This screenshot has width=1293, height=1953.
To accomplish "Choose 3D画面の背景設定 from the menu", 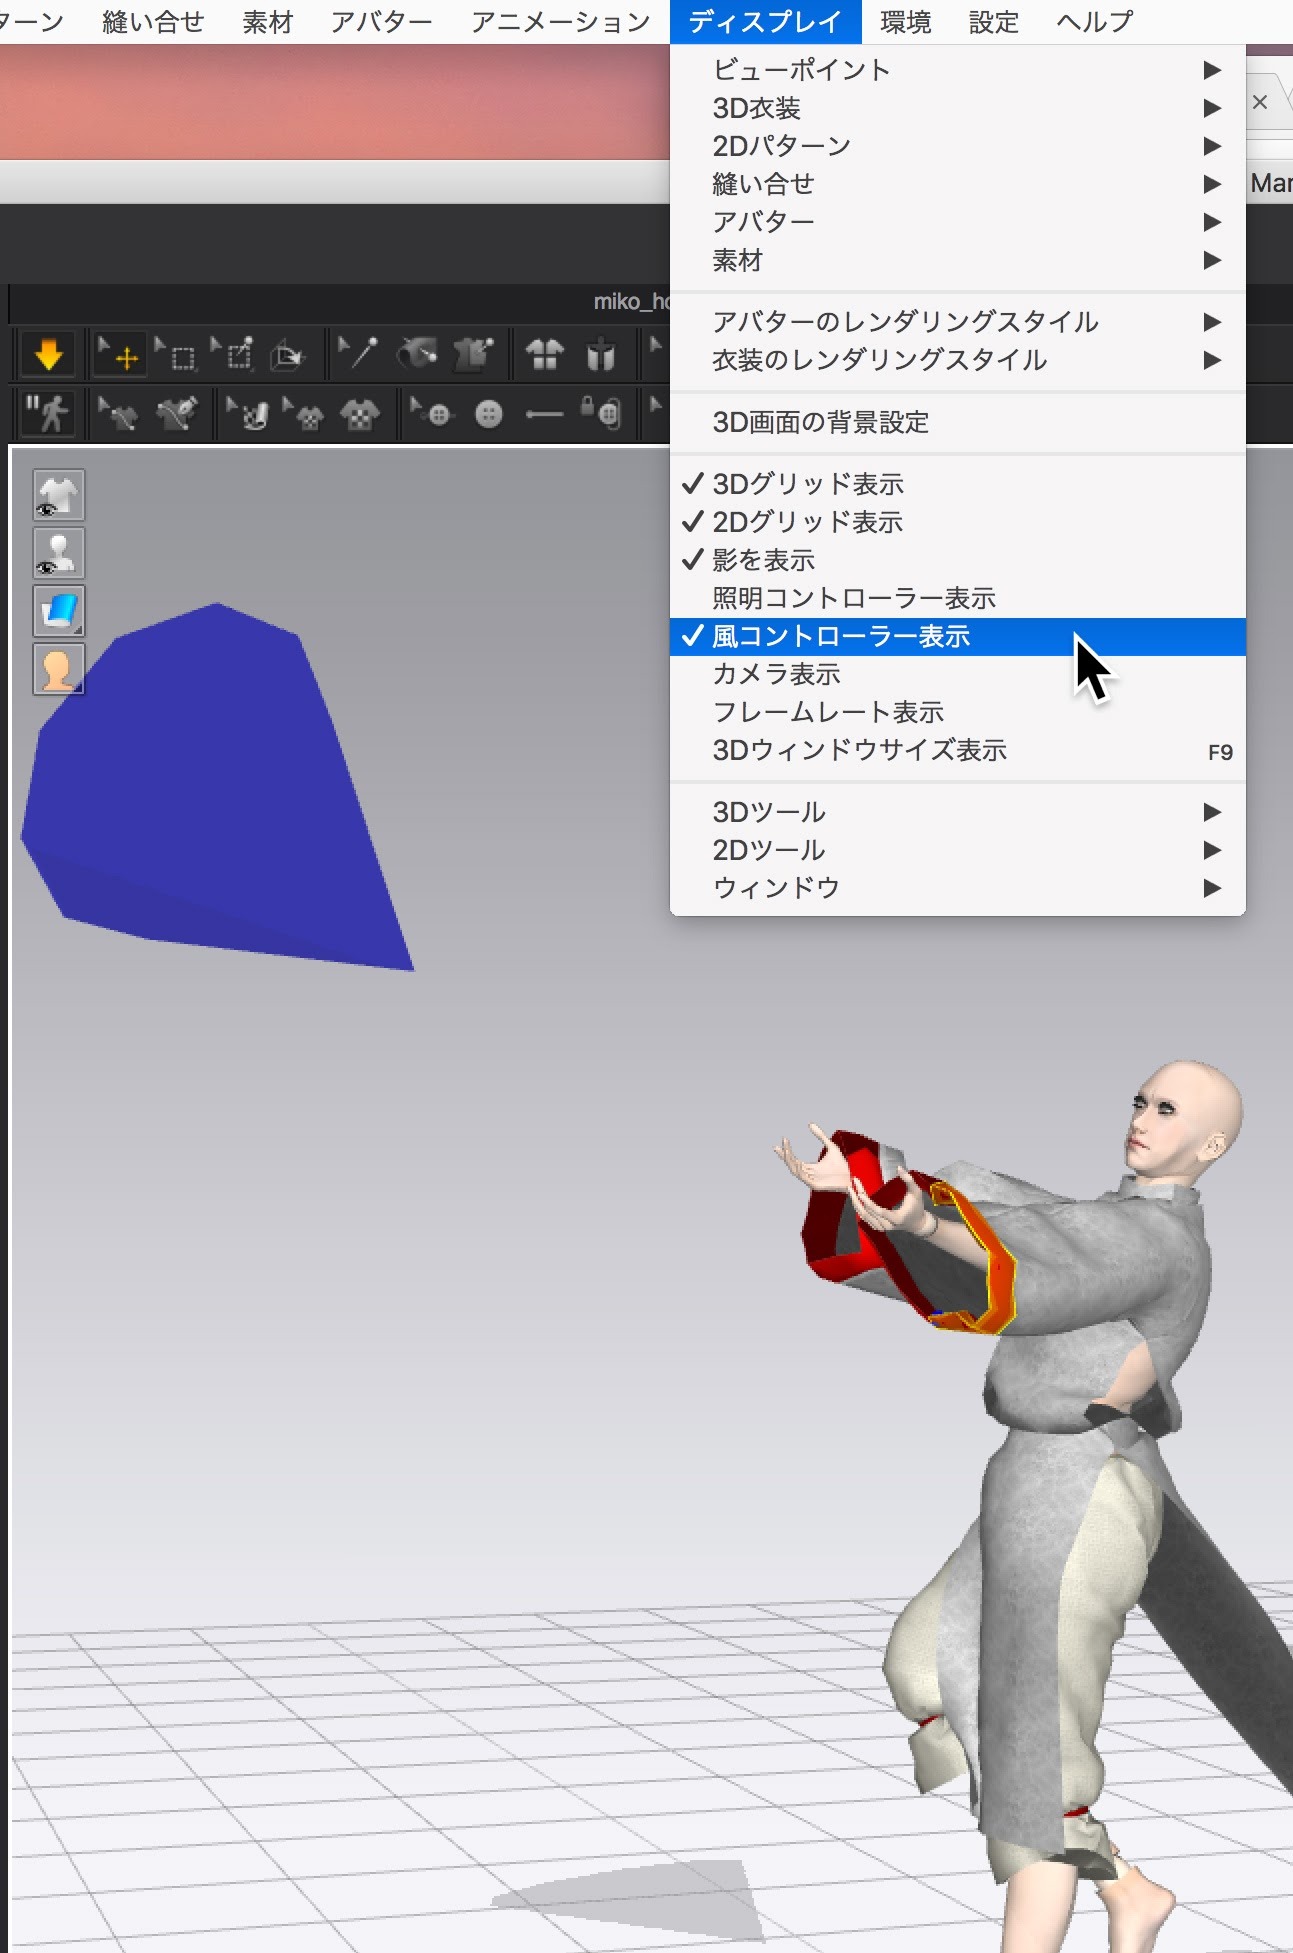I will [820, 423].
